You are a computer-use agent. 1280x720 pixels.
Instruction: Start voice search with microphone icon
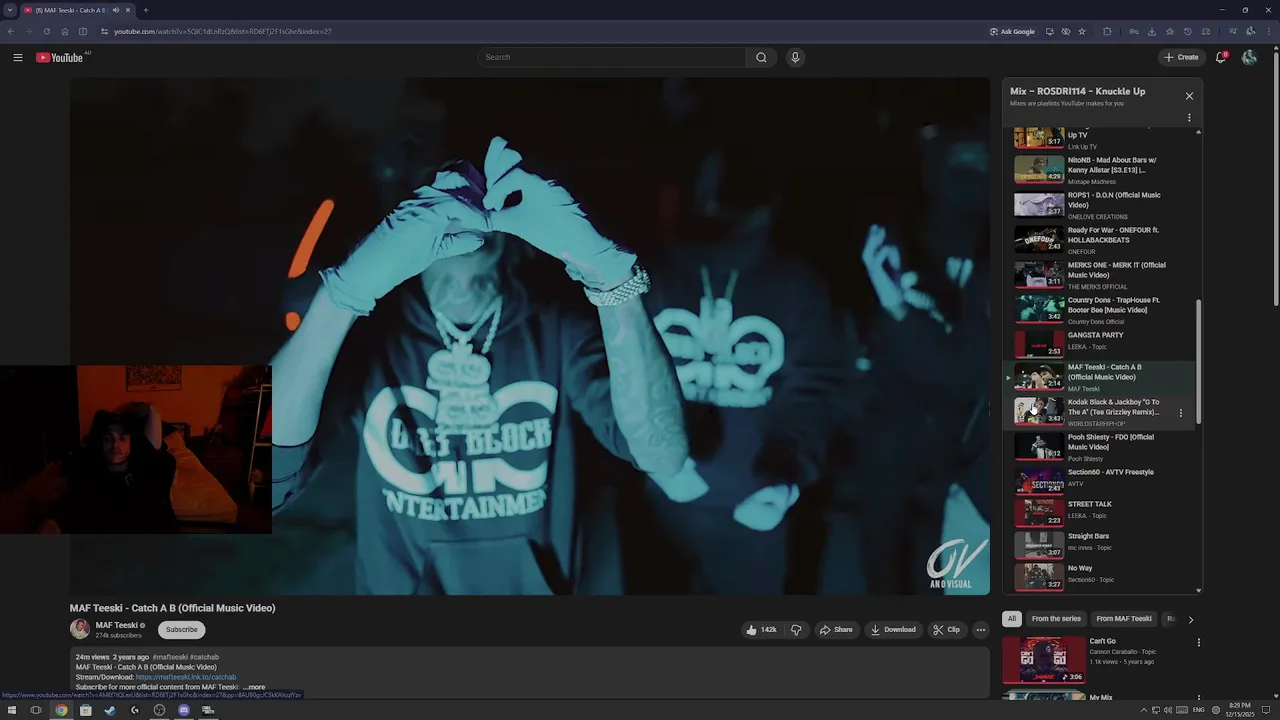[795, 57]
